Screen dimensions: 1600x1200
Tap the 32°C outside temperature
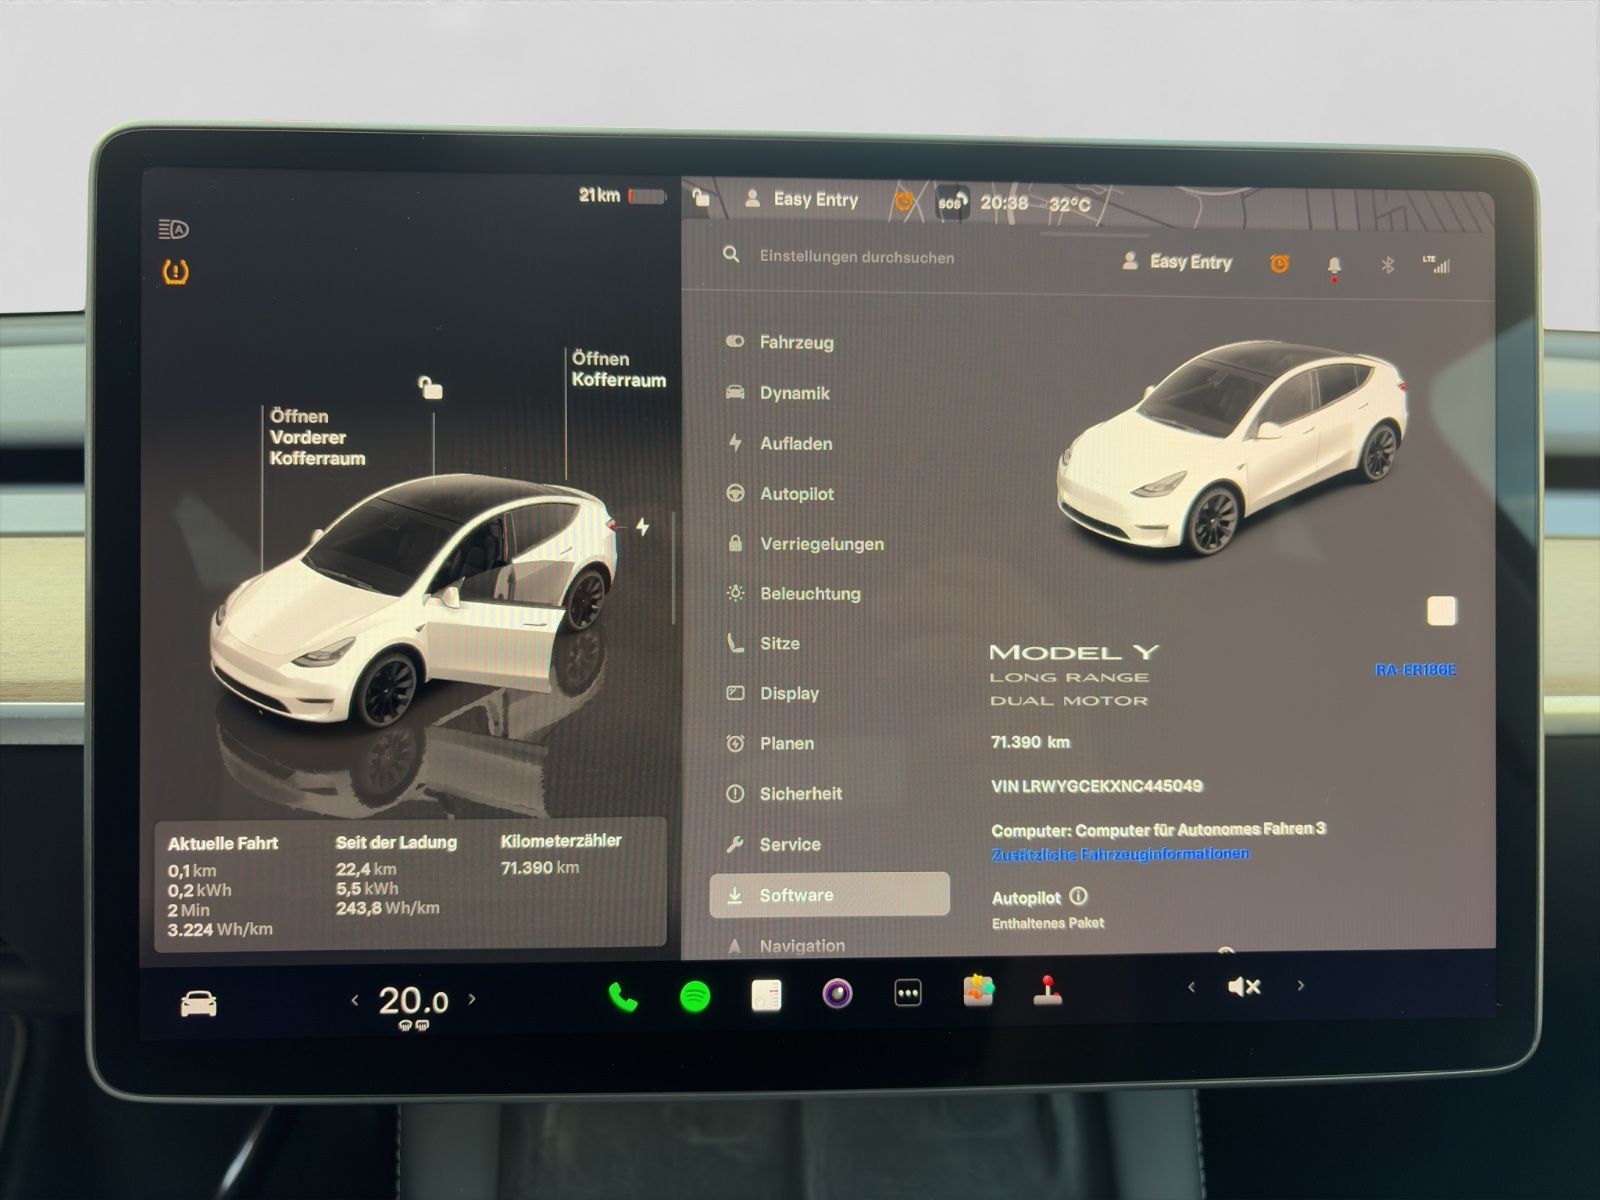pyautogui.click(x=1069, y=204)
